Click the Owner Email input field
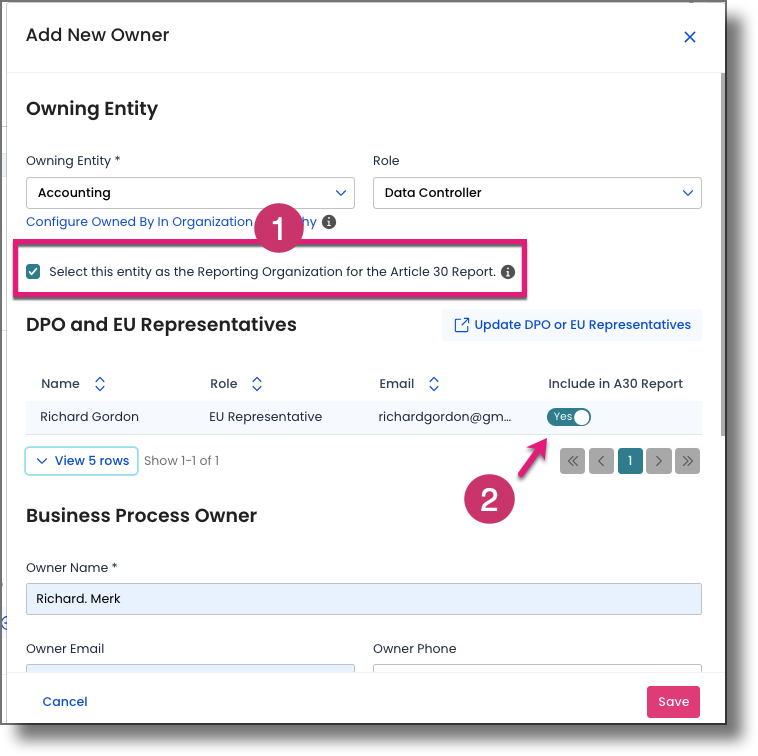The height and width of the screenshot is (756, 758). pyautogui.click(x=190, y=668)
